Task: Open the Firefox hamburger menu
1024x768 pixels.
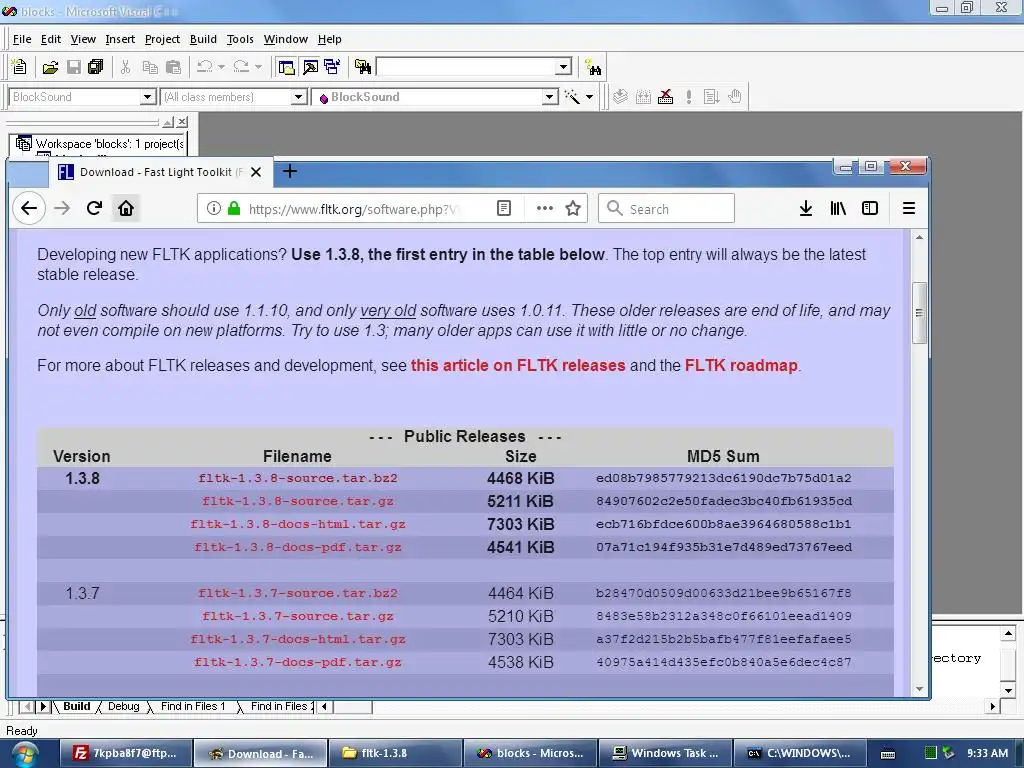Action: (908, 208)
